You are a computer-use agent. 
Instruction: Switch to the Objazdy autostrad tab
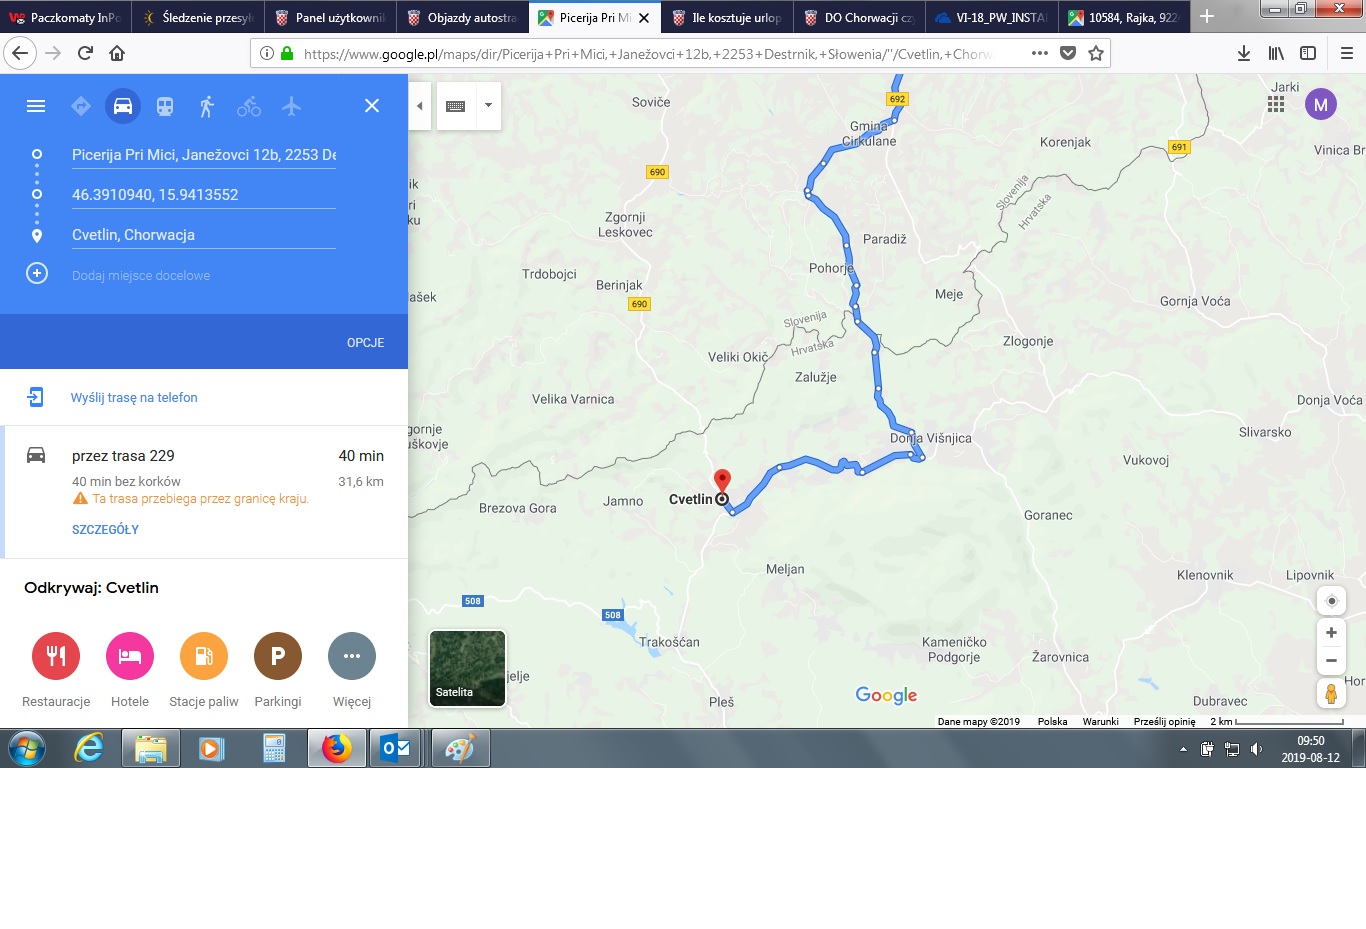point(461,17)
